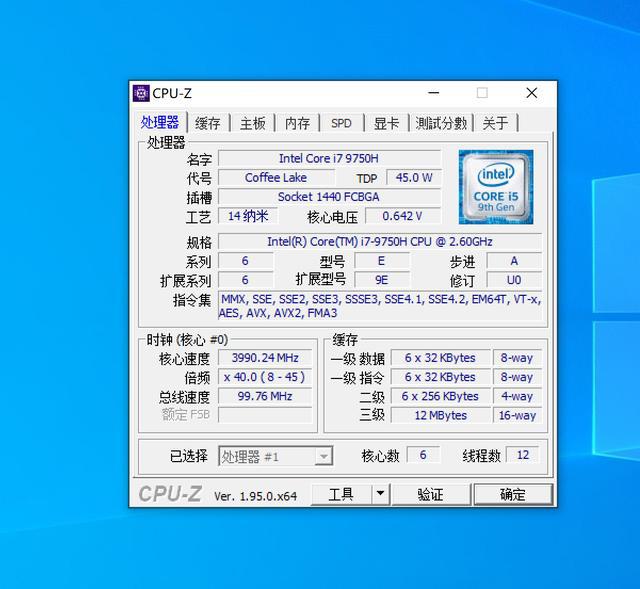Click the 步进 value A
Screen dimensions: 640x589
pos(514,261)
